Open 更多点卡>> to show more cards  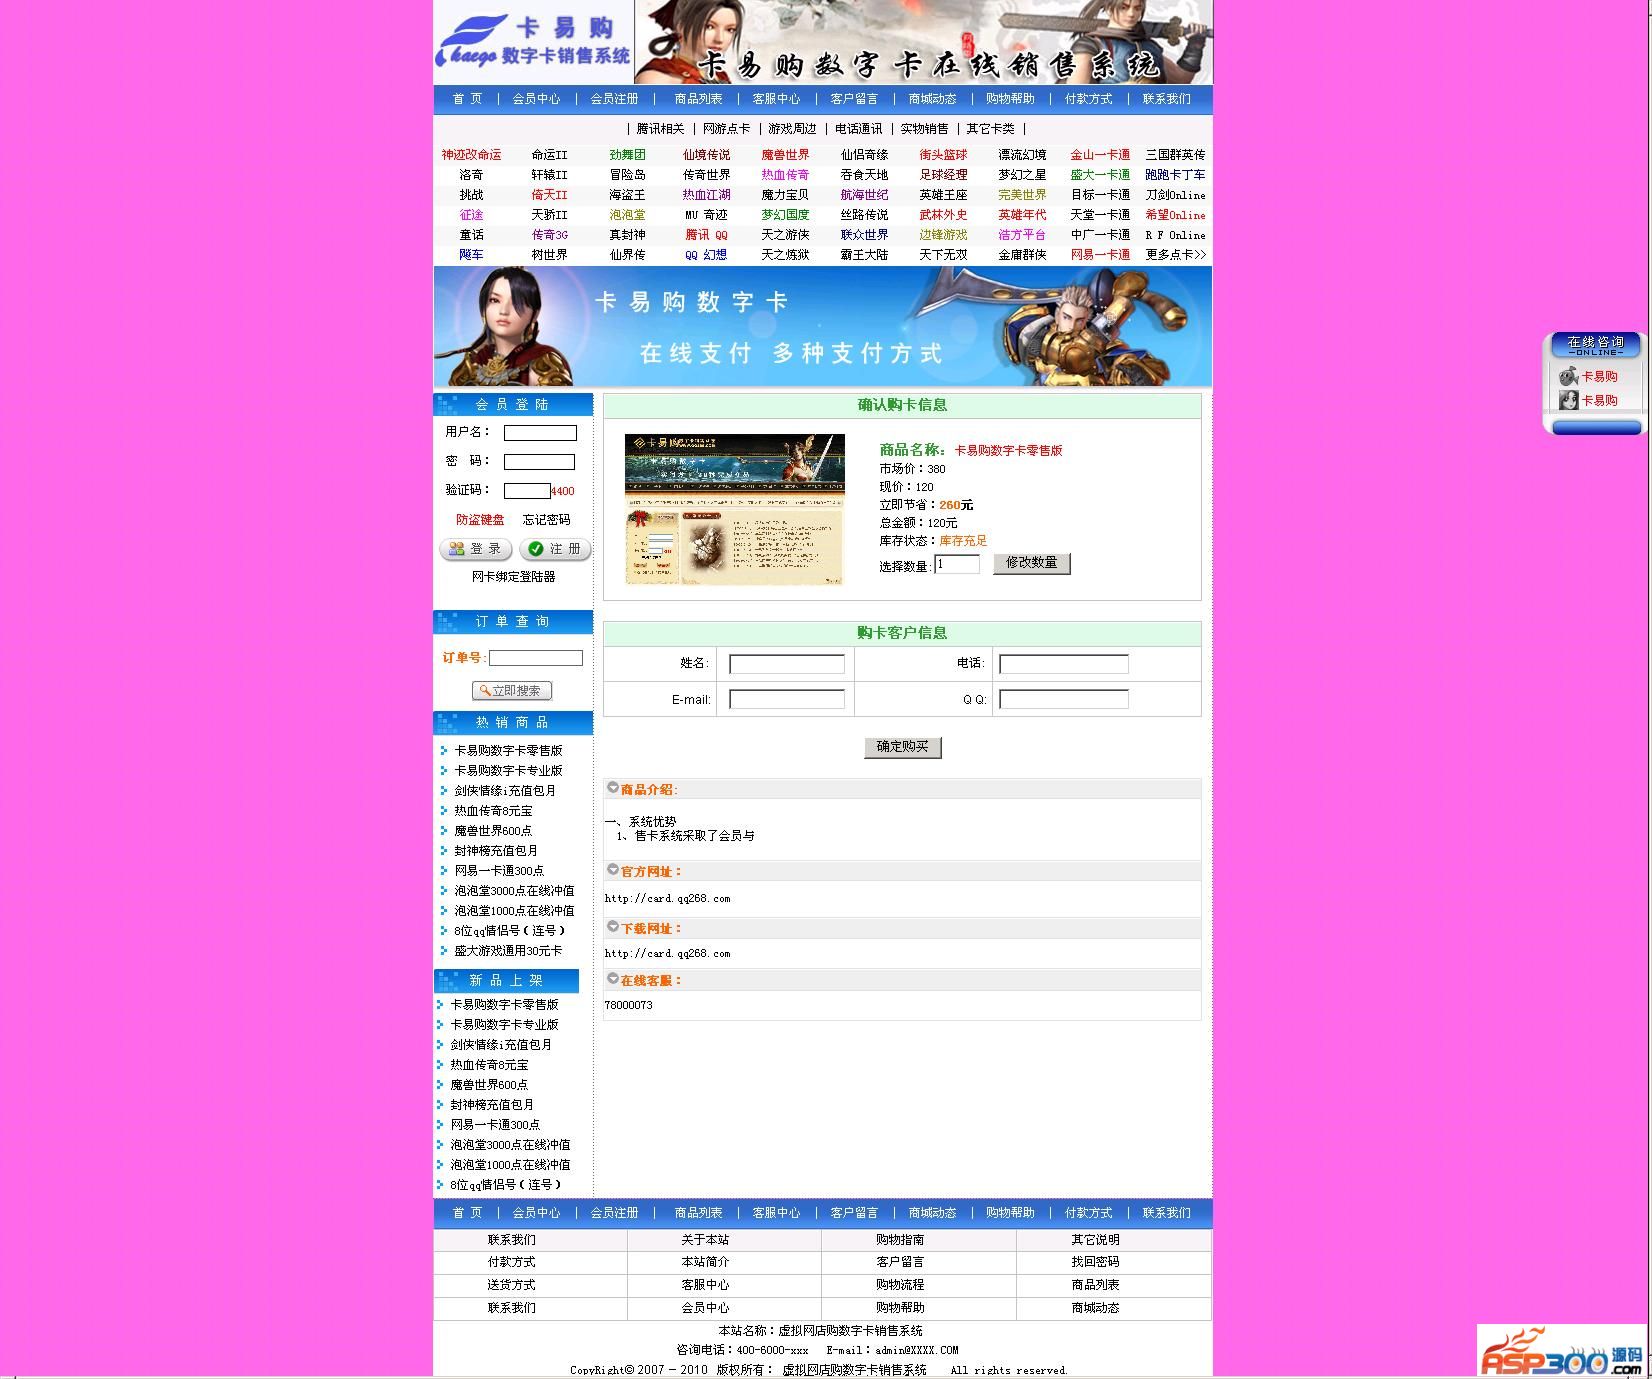[x=1175, y=255]
